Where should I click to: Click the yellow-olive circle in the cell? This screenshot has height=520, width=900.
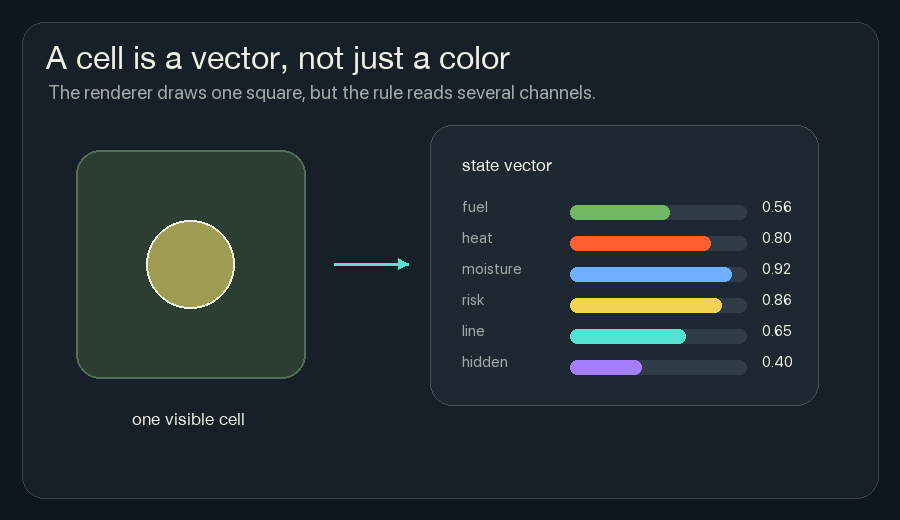(x=191, y=265)
